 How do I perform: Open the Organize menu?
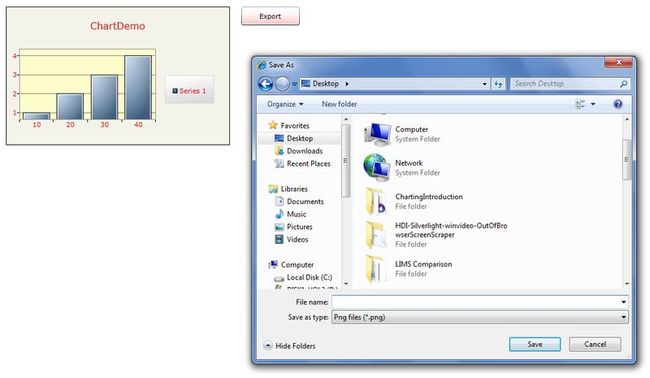(285, 104)
